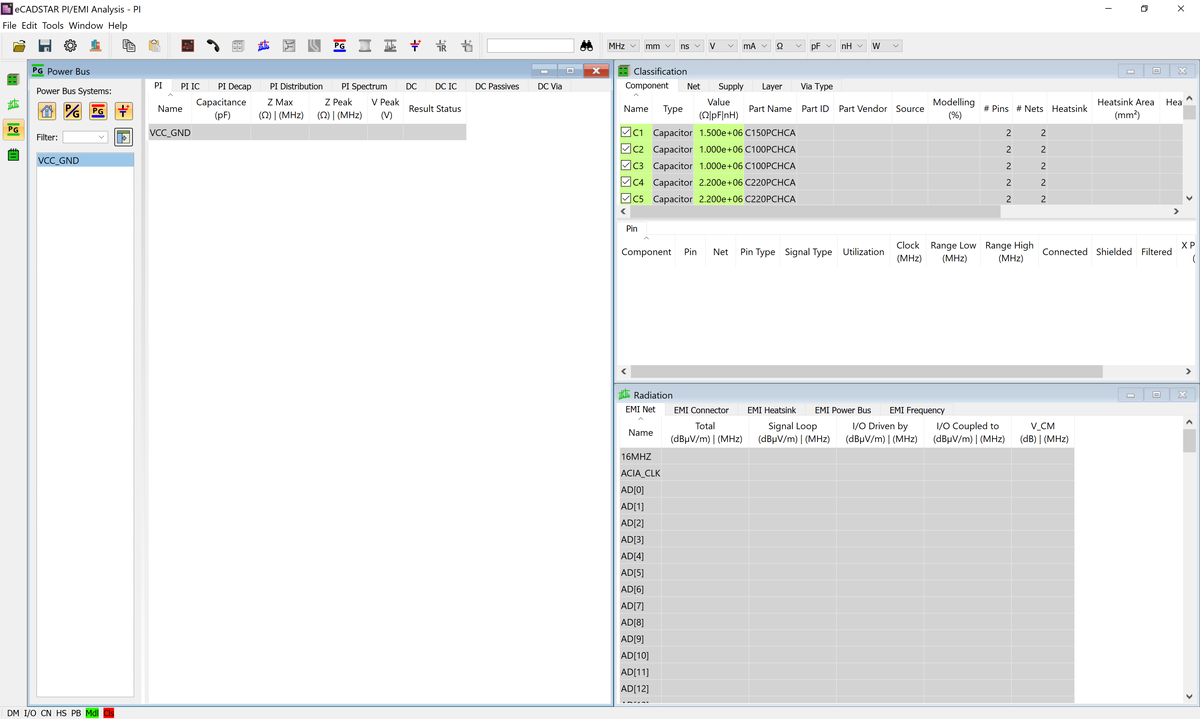Viewport: 1200px width, 719px height.
Task: Switch to the PI Decap tab
Action: click(x=234, y=86)
